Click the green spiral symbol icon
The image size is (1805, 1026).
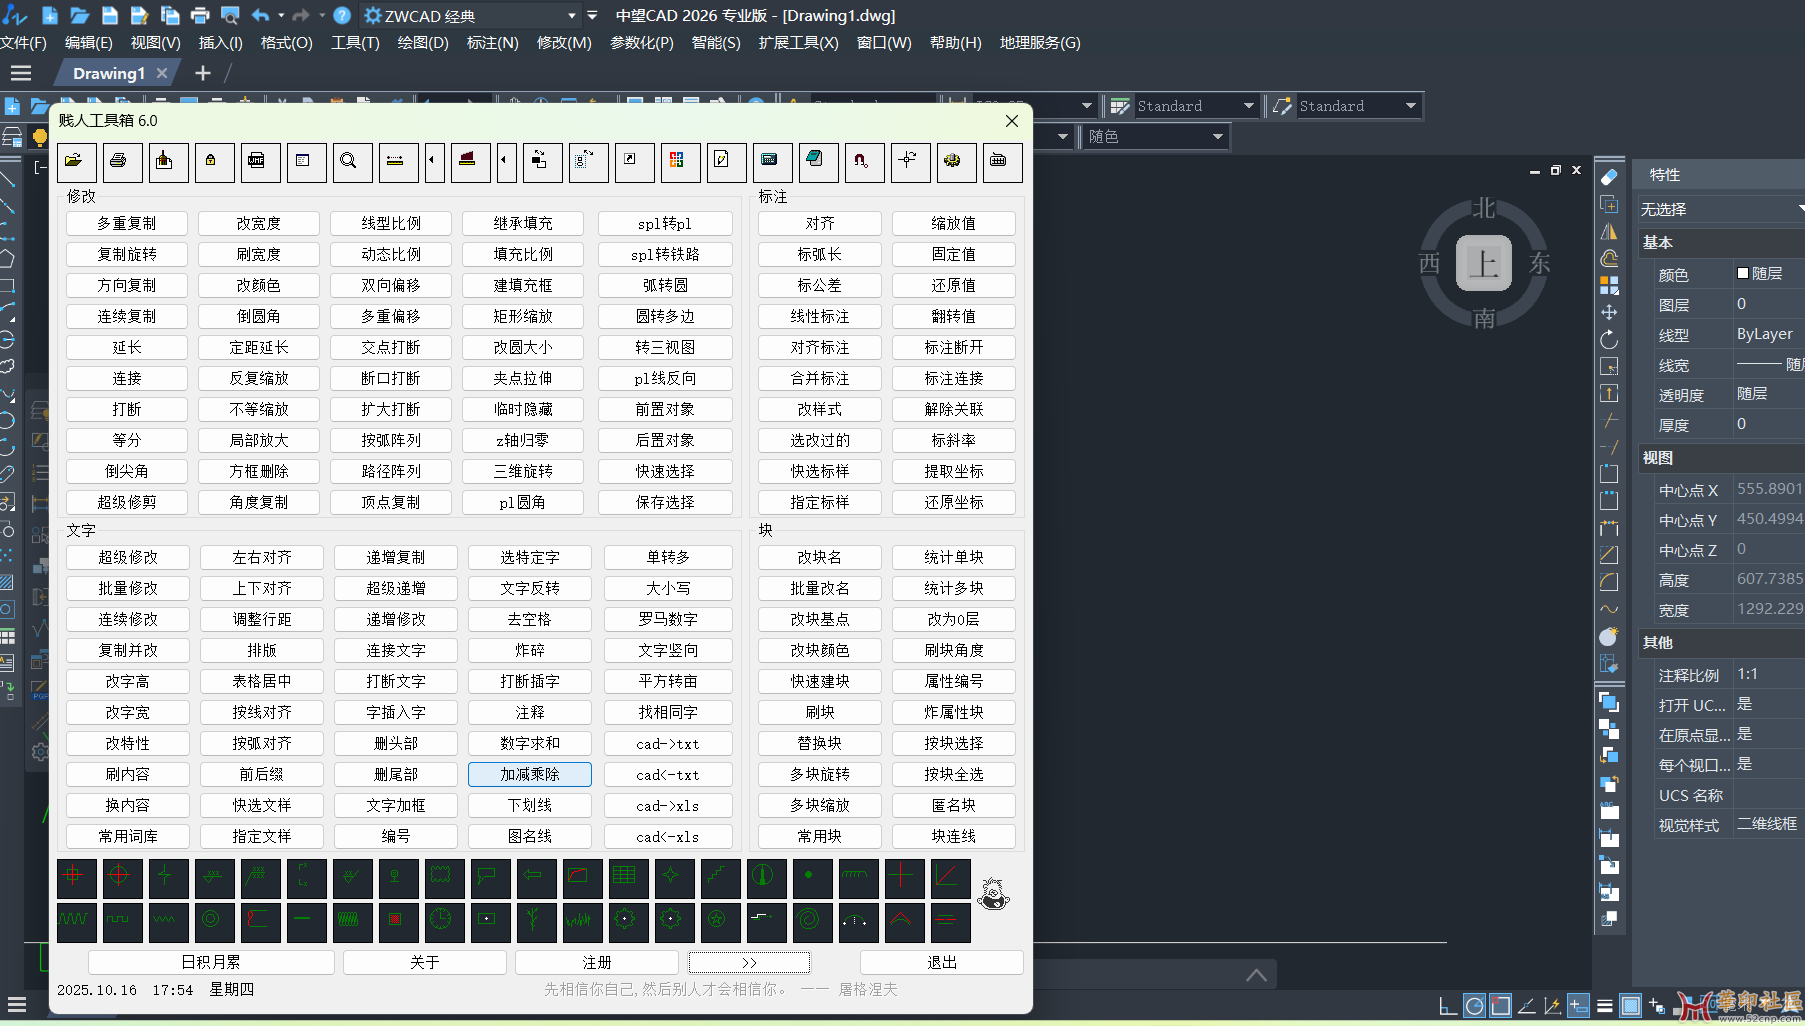(809, 921)
